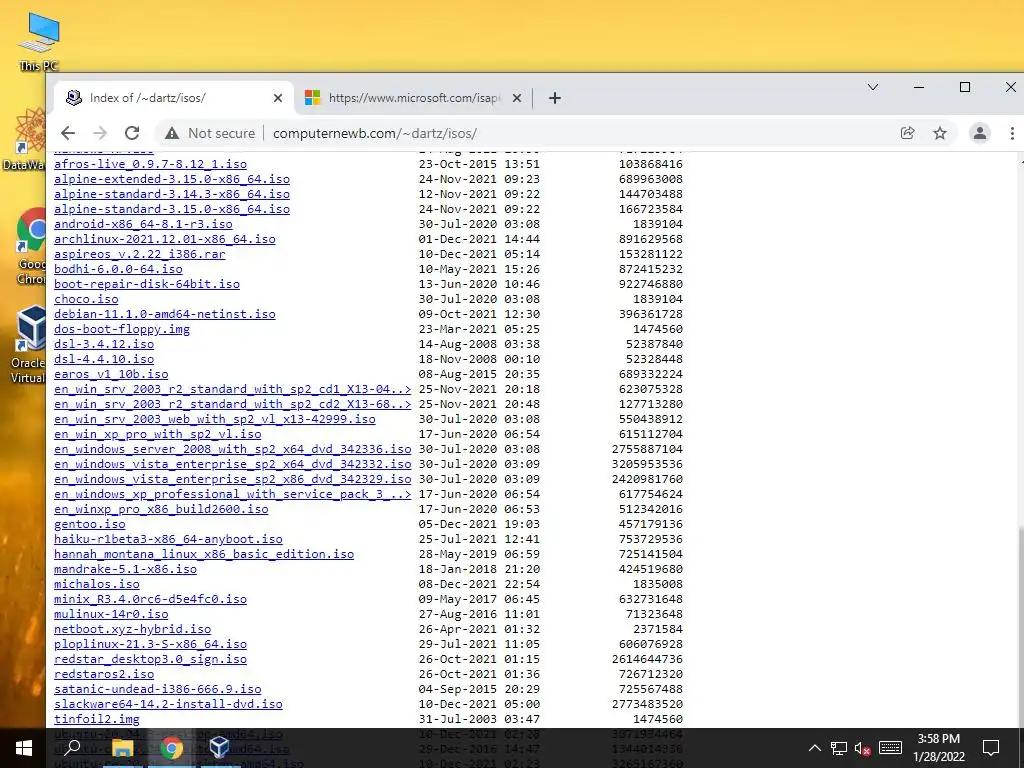Screen dimensions: 1024x768
Task: Click the mandrake-5.1-x86.iso link
Action: 125,569
